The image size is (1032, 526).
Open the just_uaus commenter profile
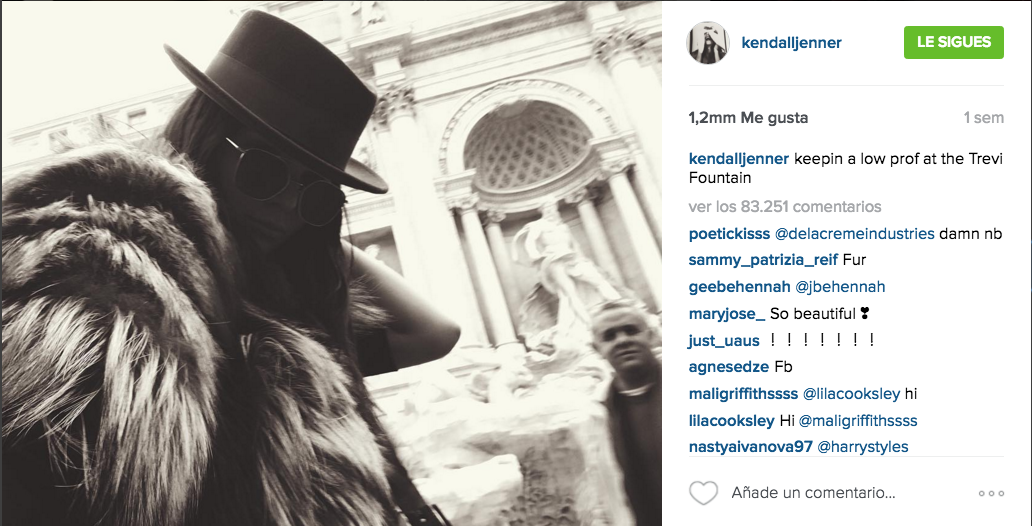pyautogui.click(x=724, y=341)
